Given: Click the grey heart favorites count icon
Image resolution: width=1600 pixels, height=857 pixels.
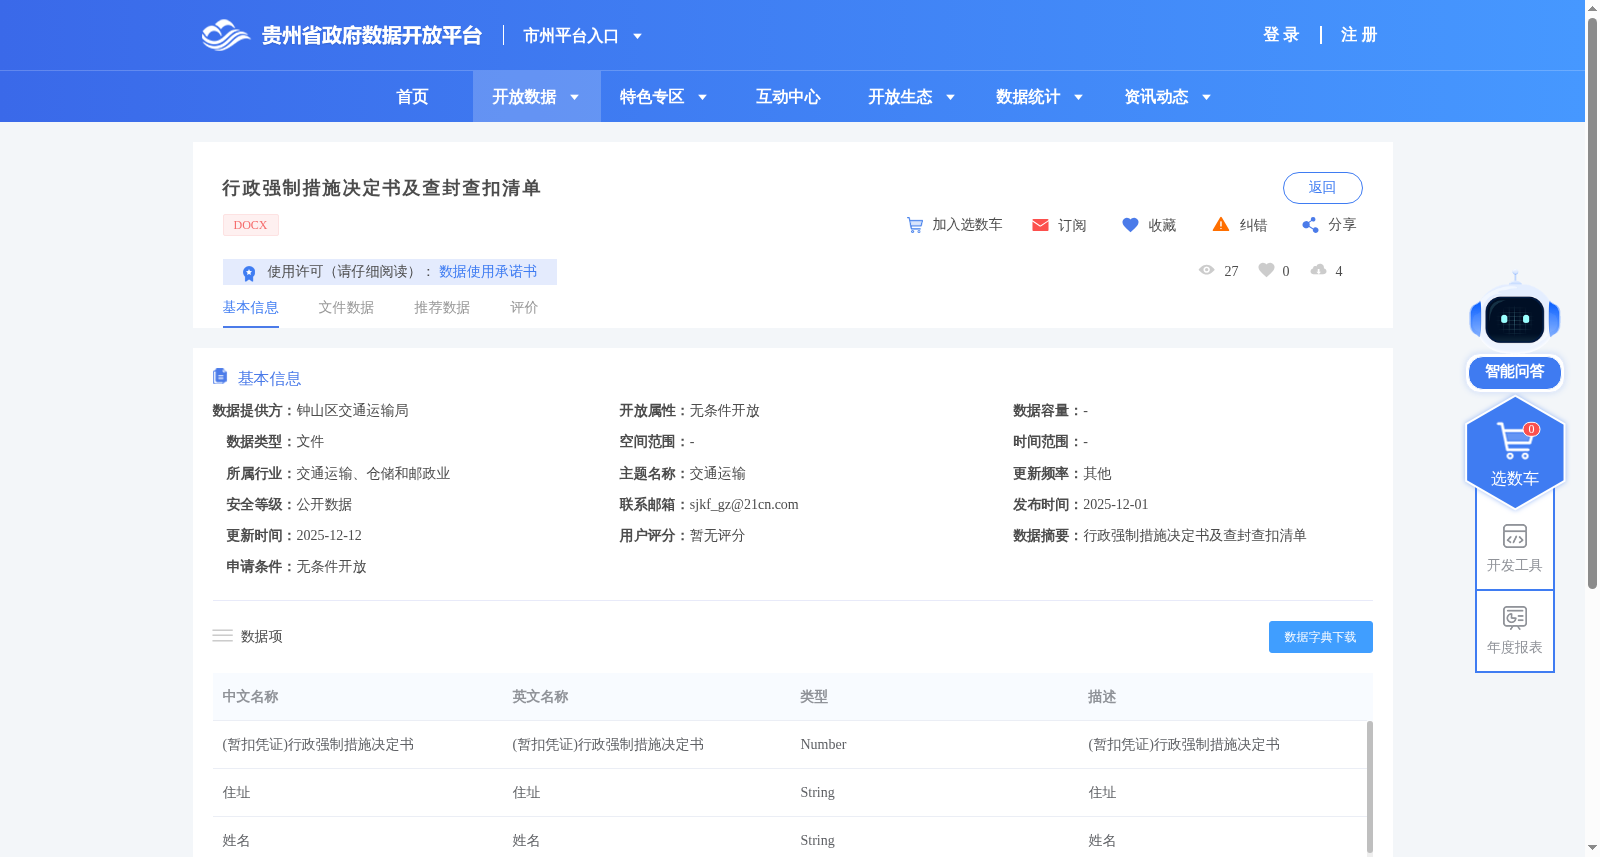Looking at the screenshot, I should (x=1266, y=270).
